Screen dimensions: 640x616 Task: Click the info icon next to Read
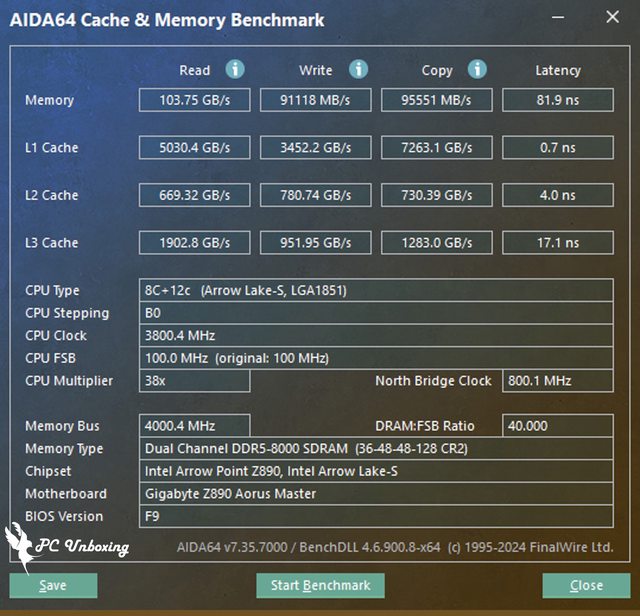click(x=235, y=69)
